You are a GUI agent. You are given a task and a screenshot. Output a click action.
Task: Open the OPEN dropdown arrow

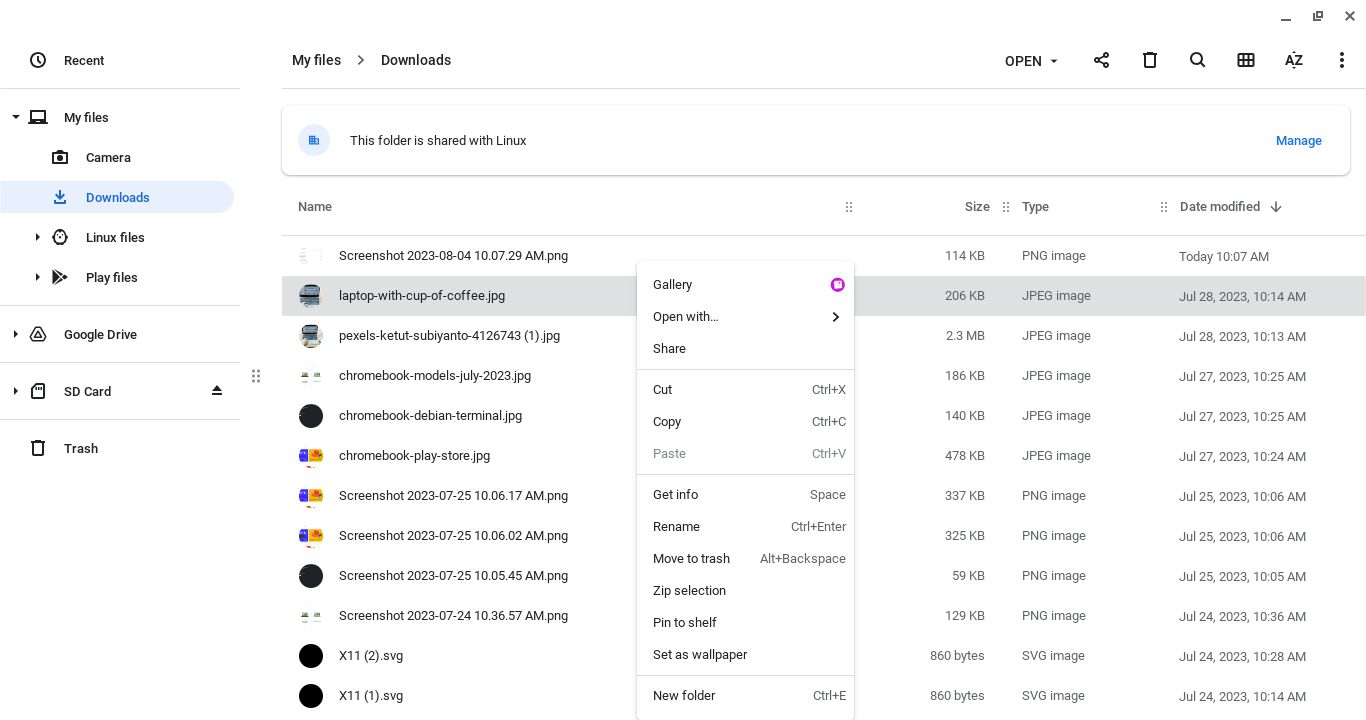pyautogui.click(x=1053, y=61)
